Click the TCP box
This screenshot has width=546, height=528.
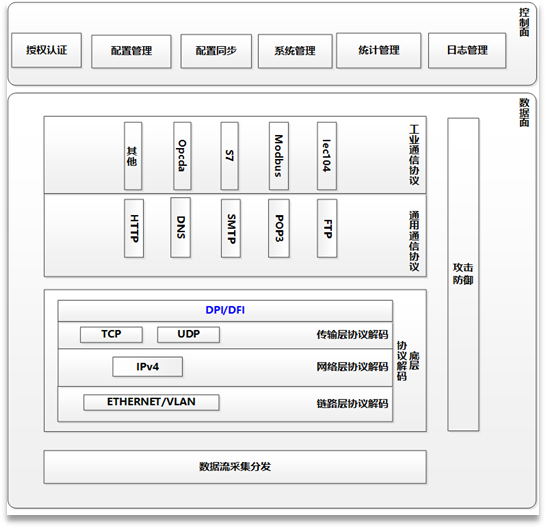point(111,334)
